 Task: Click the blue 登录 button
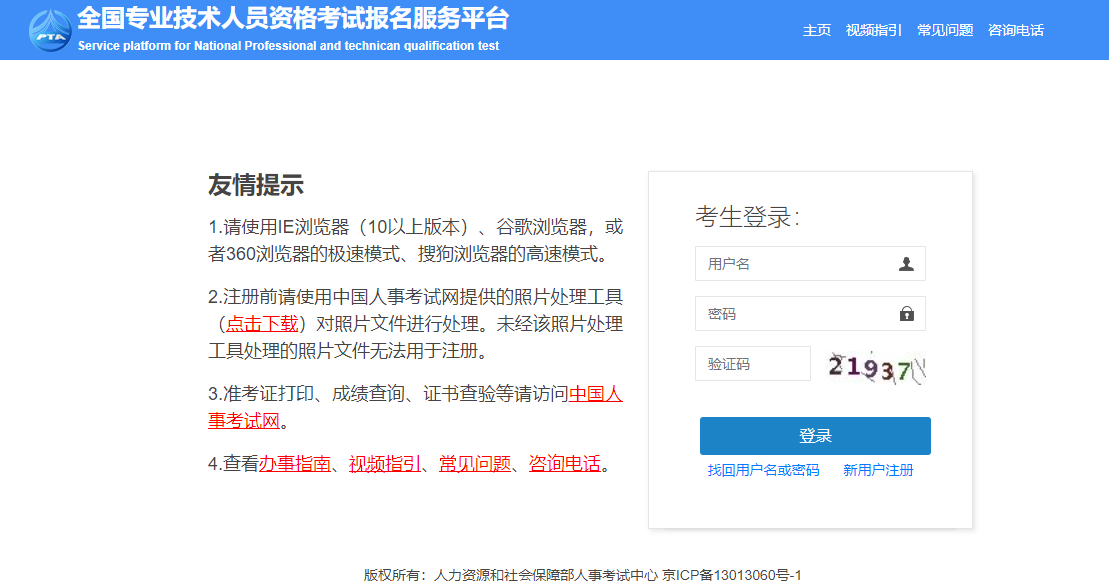click(815, 436)
